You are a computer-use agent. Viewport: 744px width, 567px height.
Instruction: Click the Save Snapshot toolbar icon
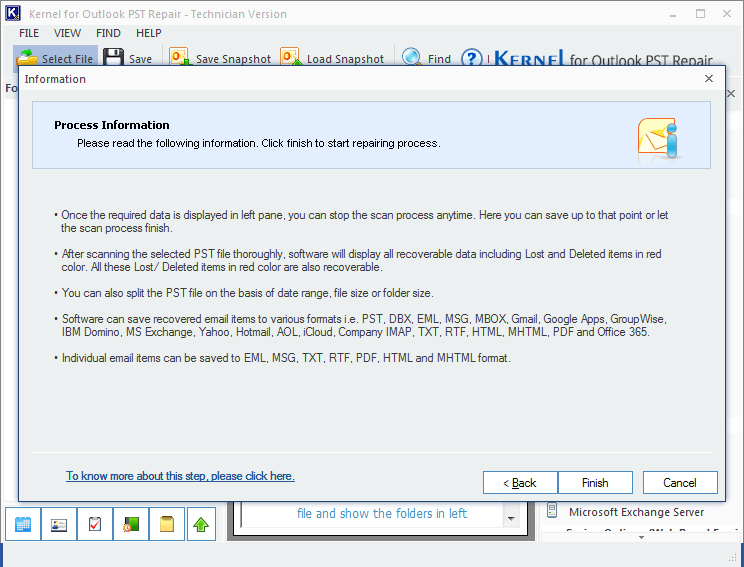tap(179, 57)
